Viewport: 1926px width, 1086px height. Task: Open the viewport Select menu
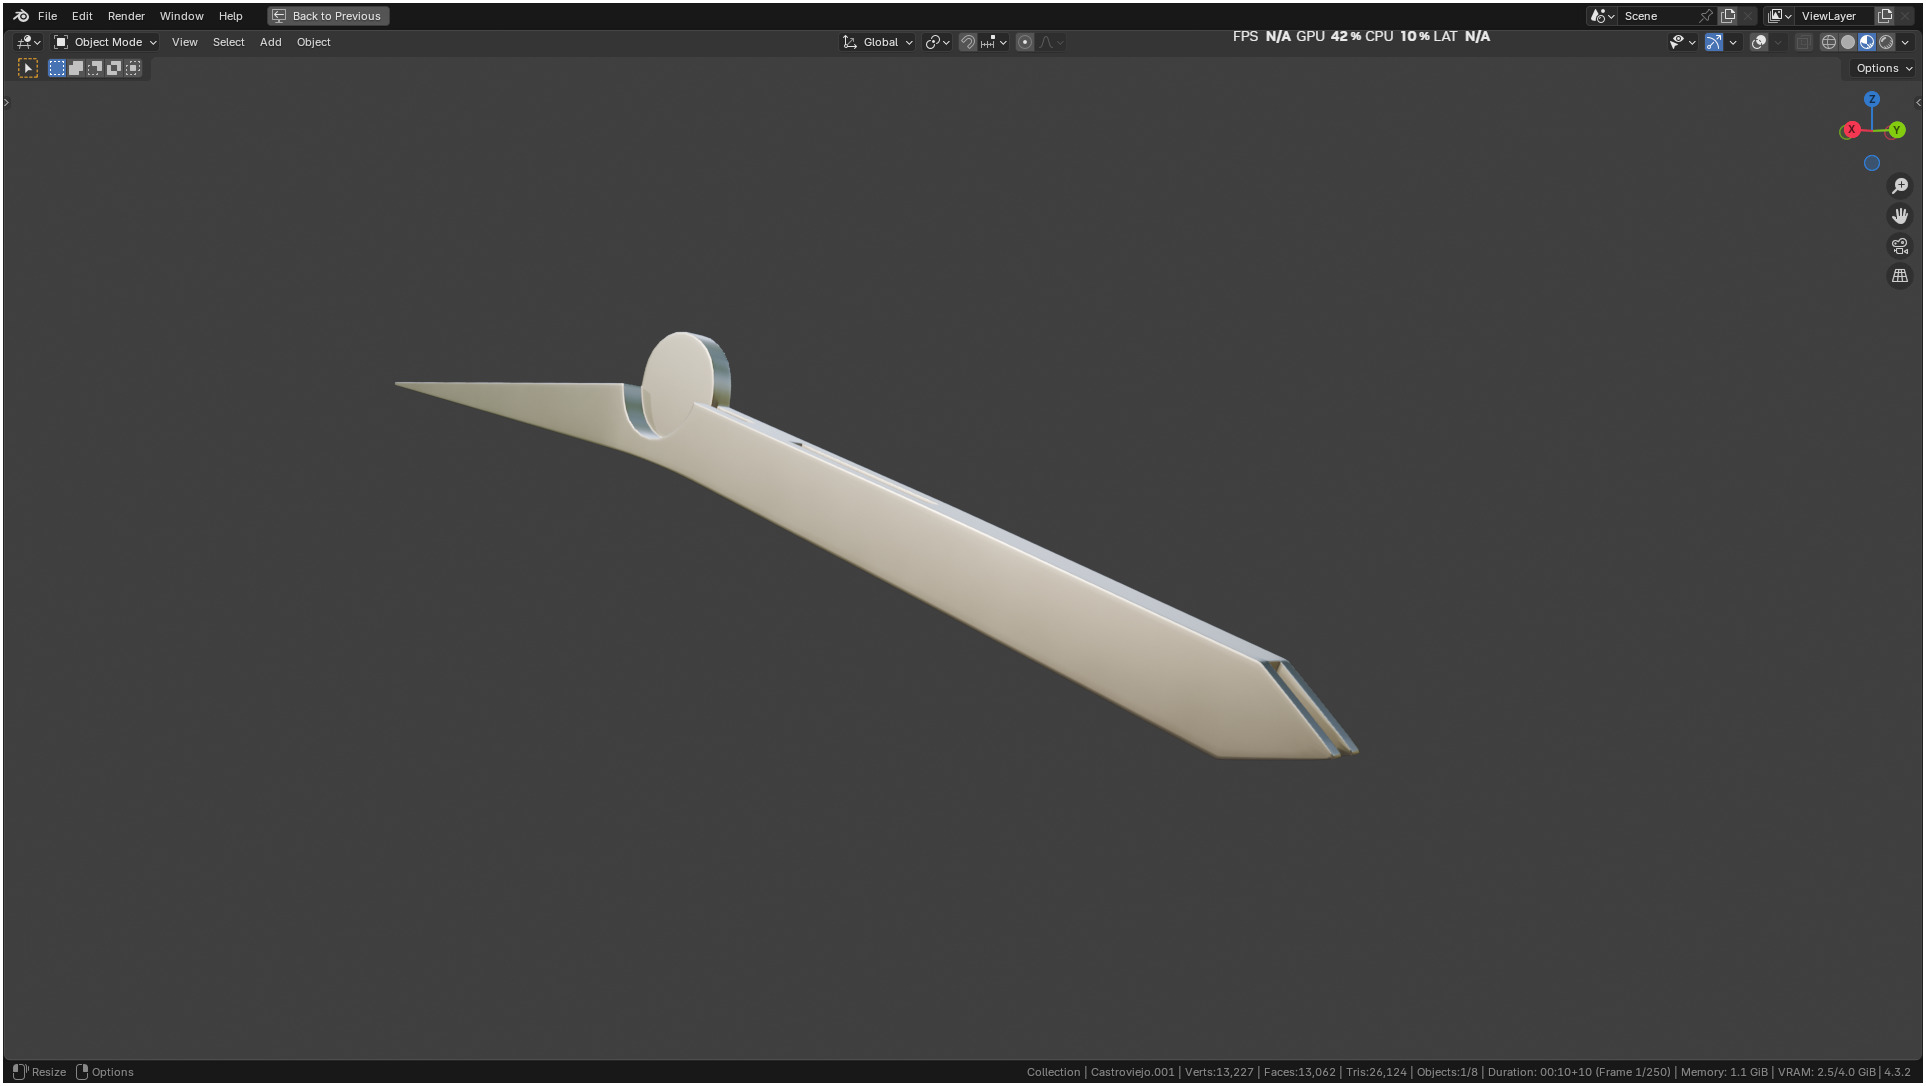tap(228, 42)
